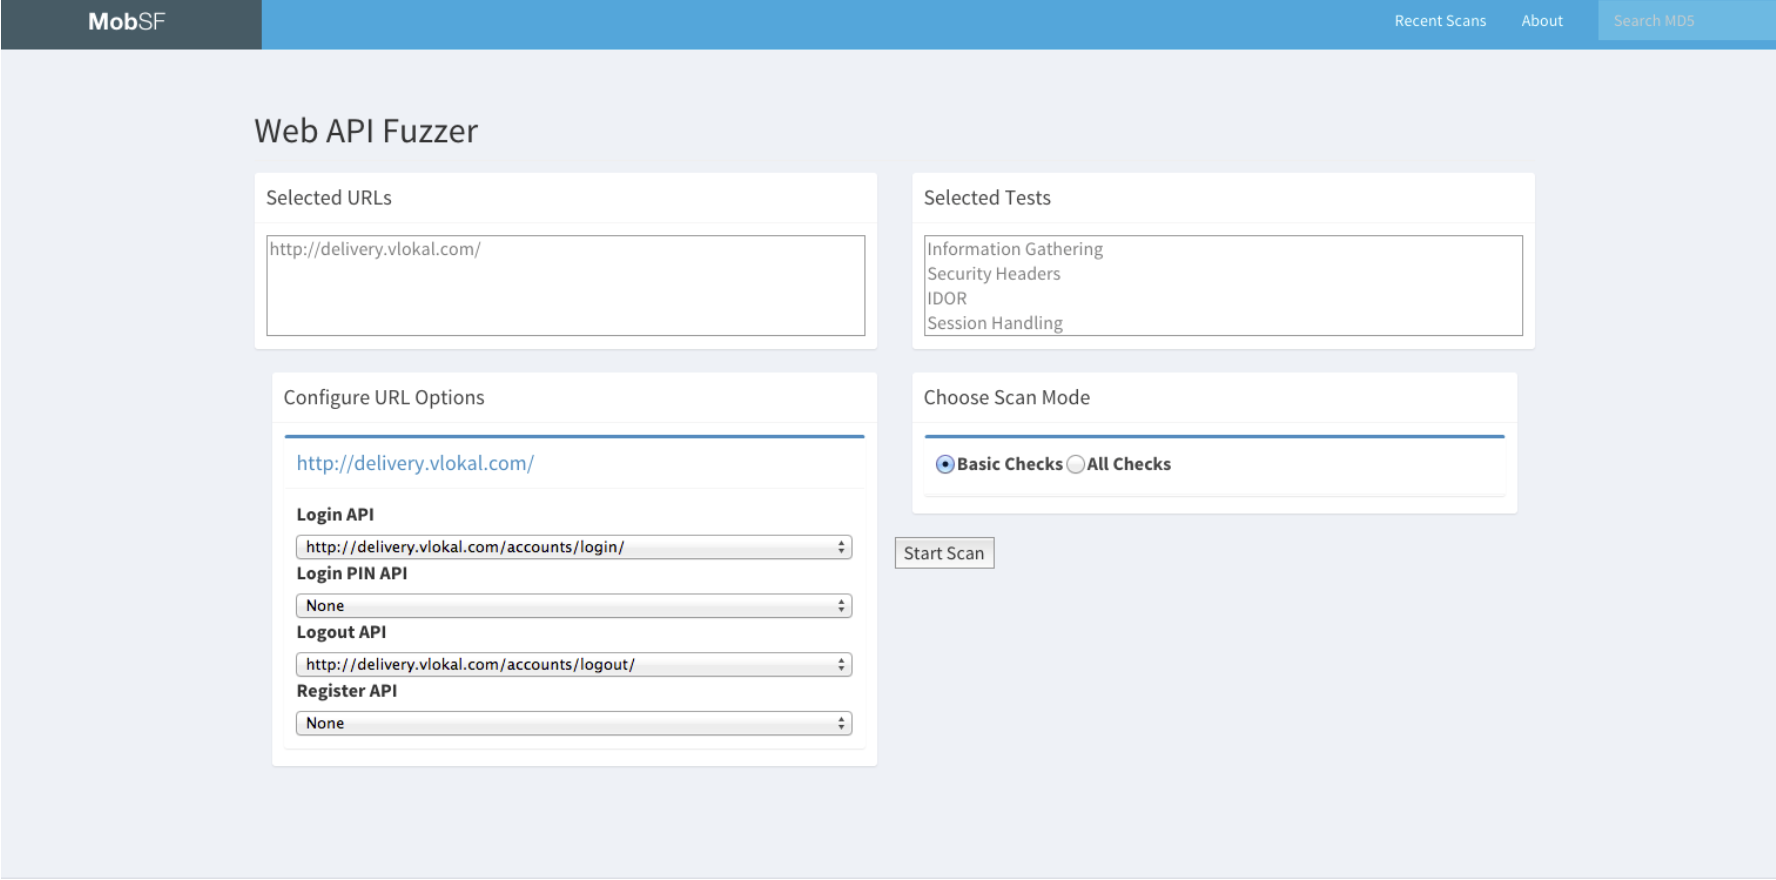Expand the Register API dropdown
1776x880 pixels.
coord(573,723)
